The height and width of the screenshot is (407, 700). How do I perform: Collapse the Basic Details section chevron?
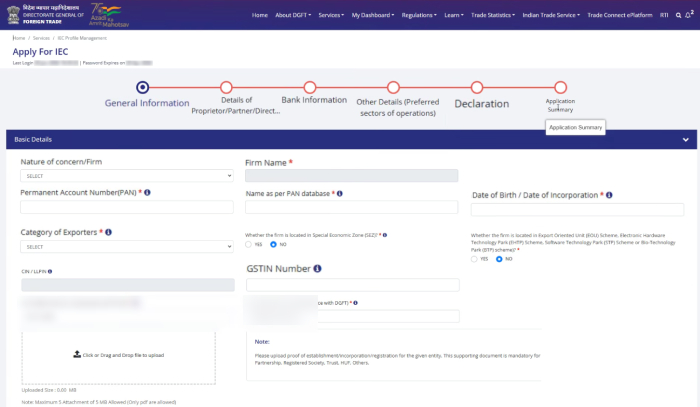(x=686, y=140)
